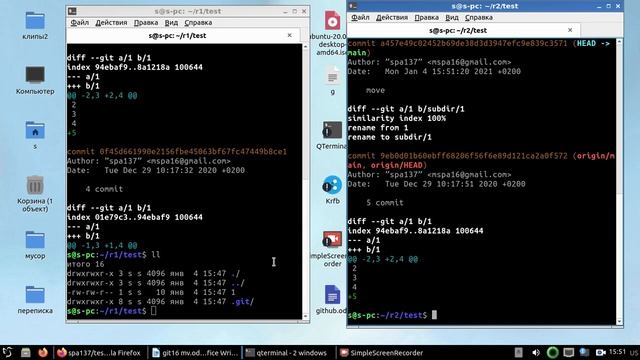Open Правка menu in r2/test terminal
This screenshot has width=640, height=360.
click(427, 17)
